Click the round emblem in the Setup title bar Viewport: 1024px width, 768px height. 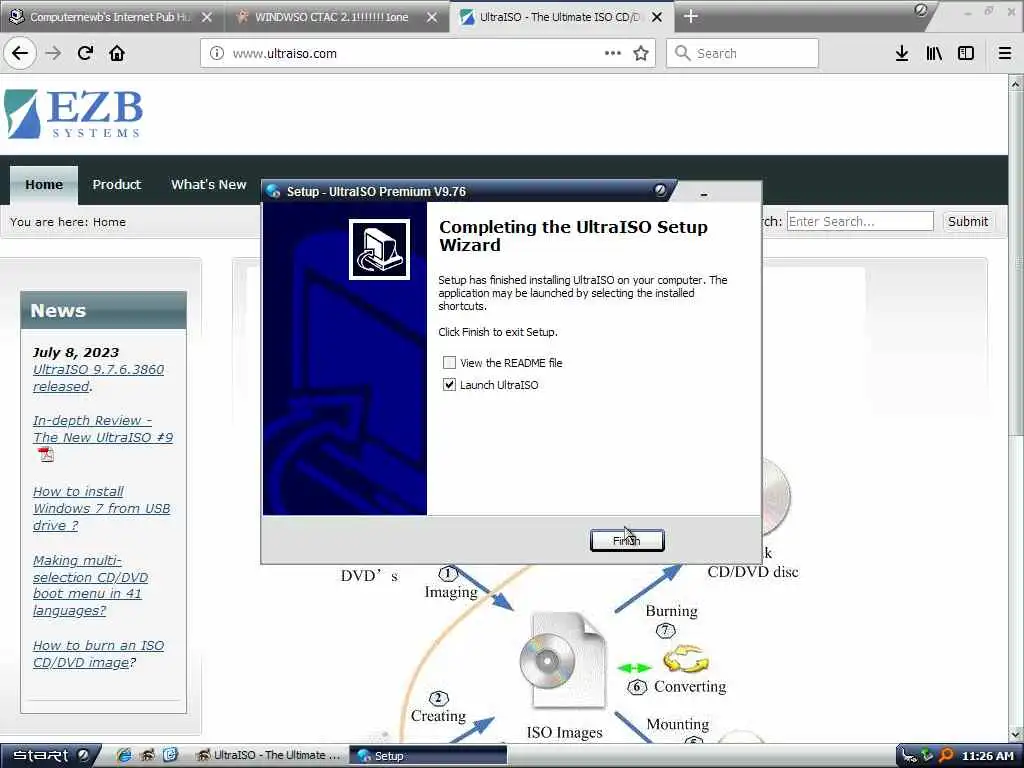point(660,190)
